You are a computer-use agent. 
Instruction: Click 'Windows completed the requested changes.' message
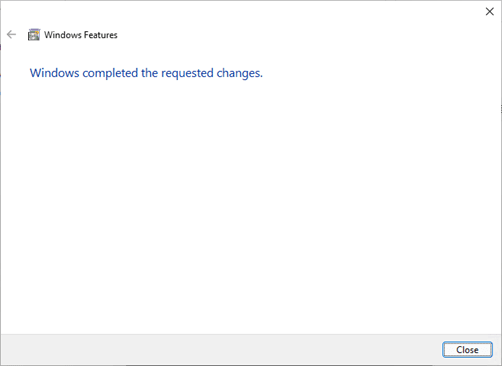pos(146,73)
